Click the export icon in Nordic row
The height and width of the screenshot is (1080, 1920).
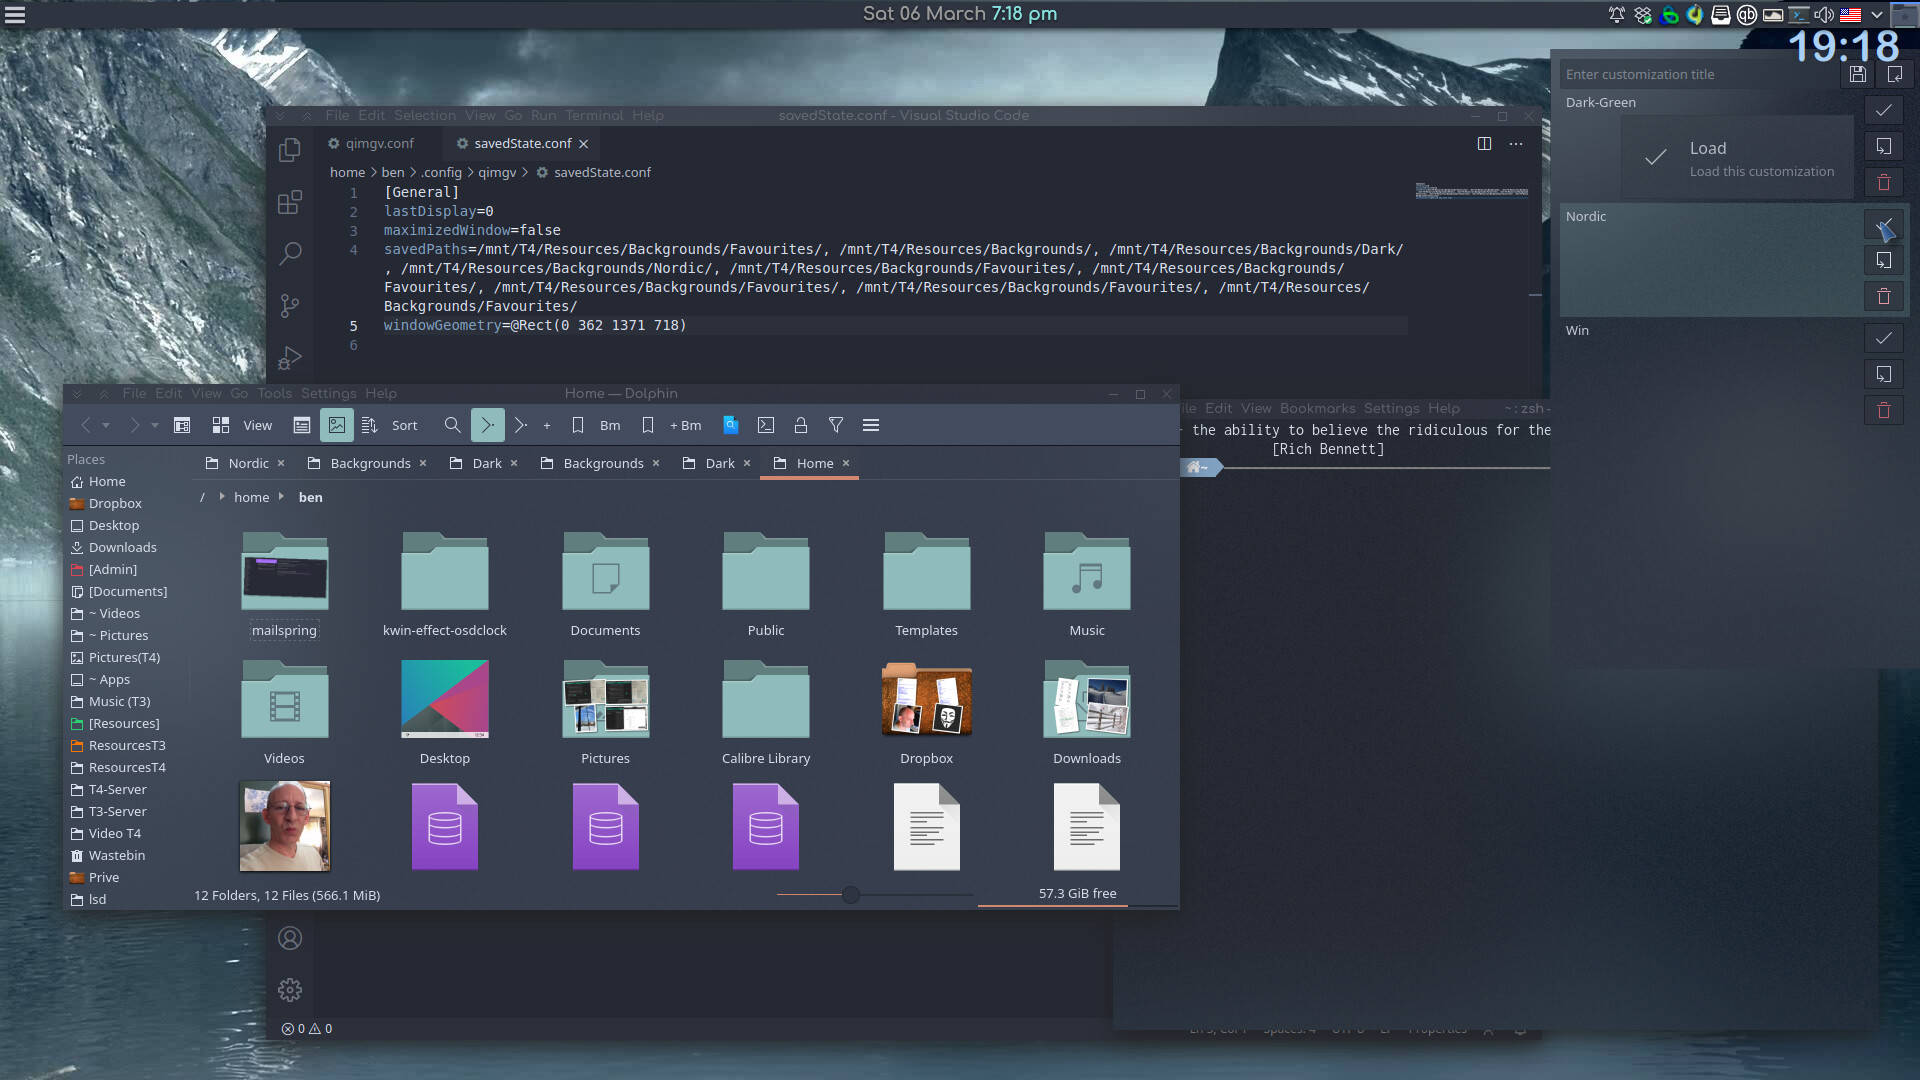pyautogui.click(x=1883, y=260)
